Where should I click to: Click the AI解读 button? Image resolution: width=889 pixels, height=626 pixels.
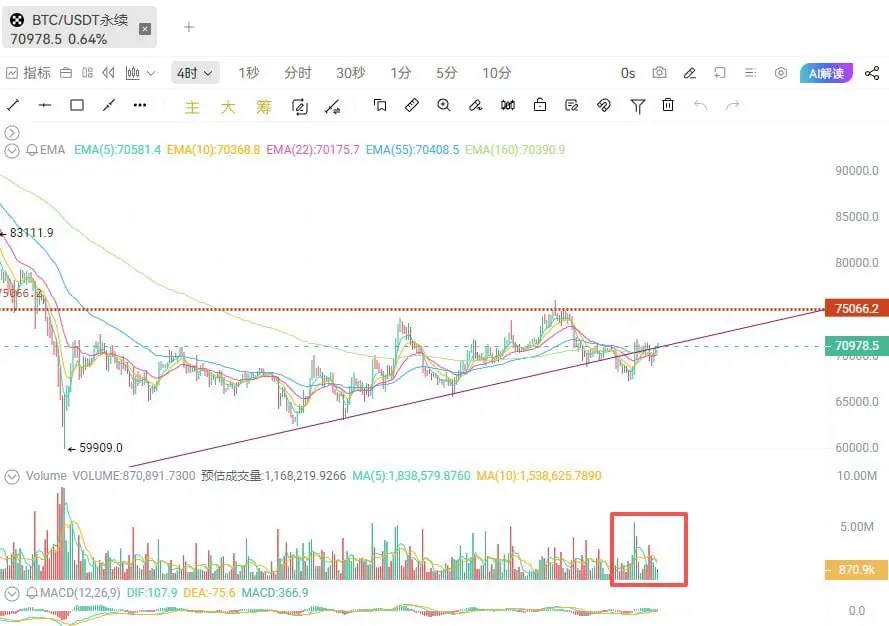point(826,73)
